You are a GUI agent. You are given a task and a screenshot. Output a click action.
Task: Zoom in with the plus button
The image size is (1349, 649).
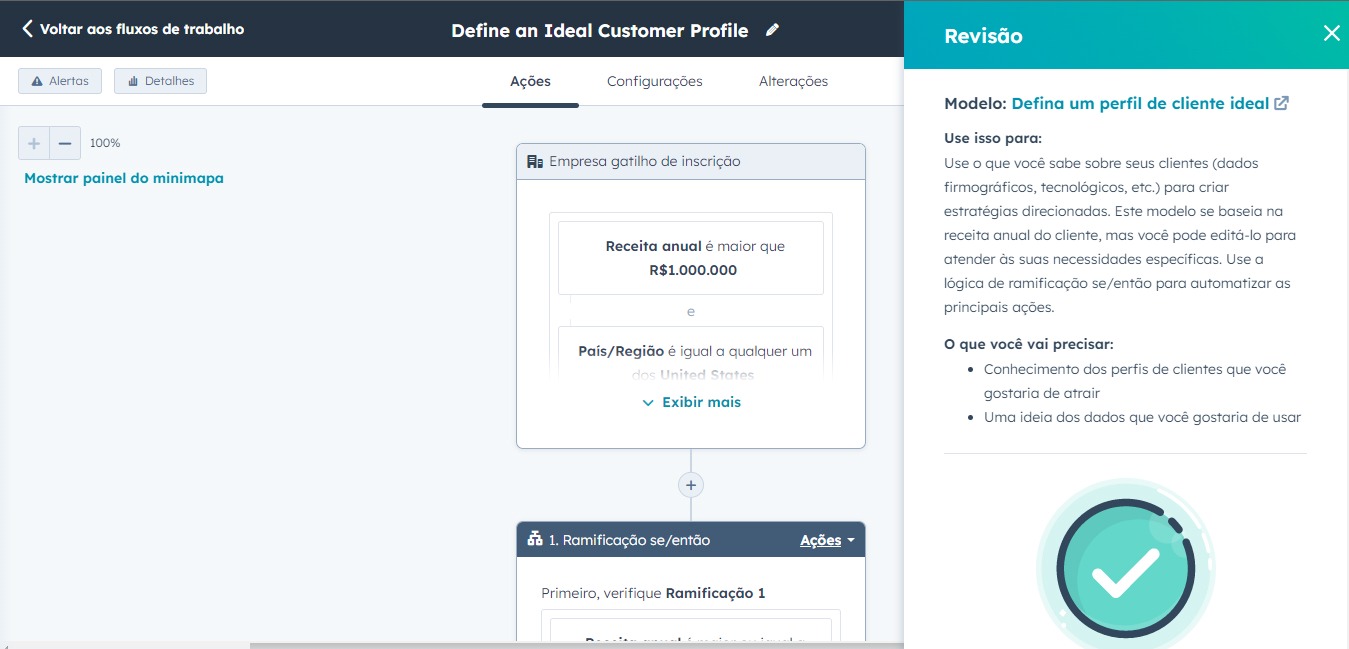point(34,143)
